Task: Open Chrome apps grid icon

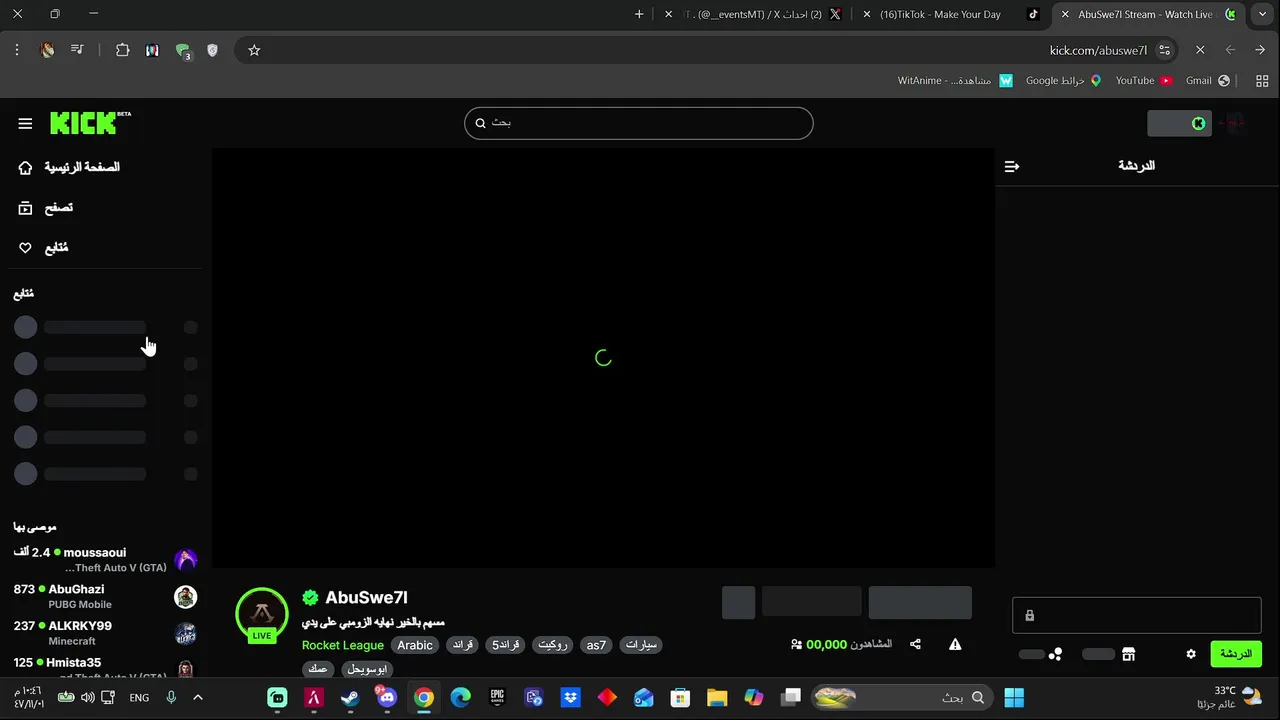Action: pyautogui.click(x=1262, y=80)
